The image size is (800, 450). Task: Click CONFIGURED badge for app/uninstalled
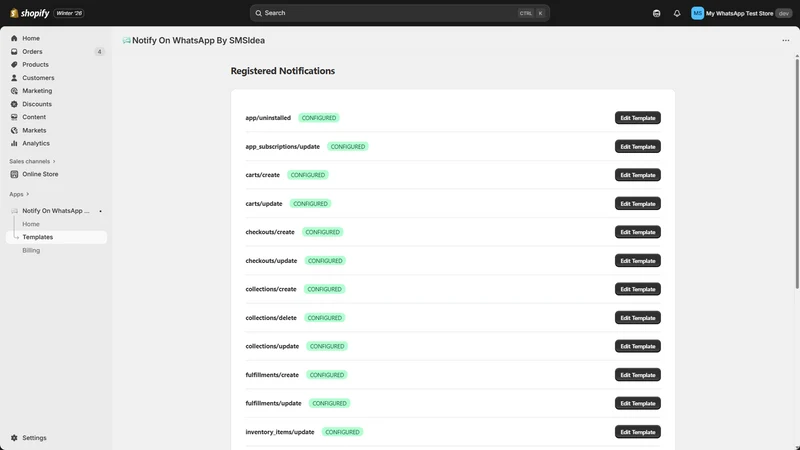tap(319, 118)
